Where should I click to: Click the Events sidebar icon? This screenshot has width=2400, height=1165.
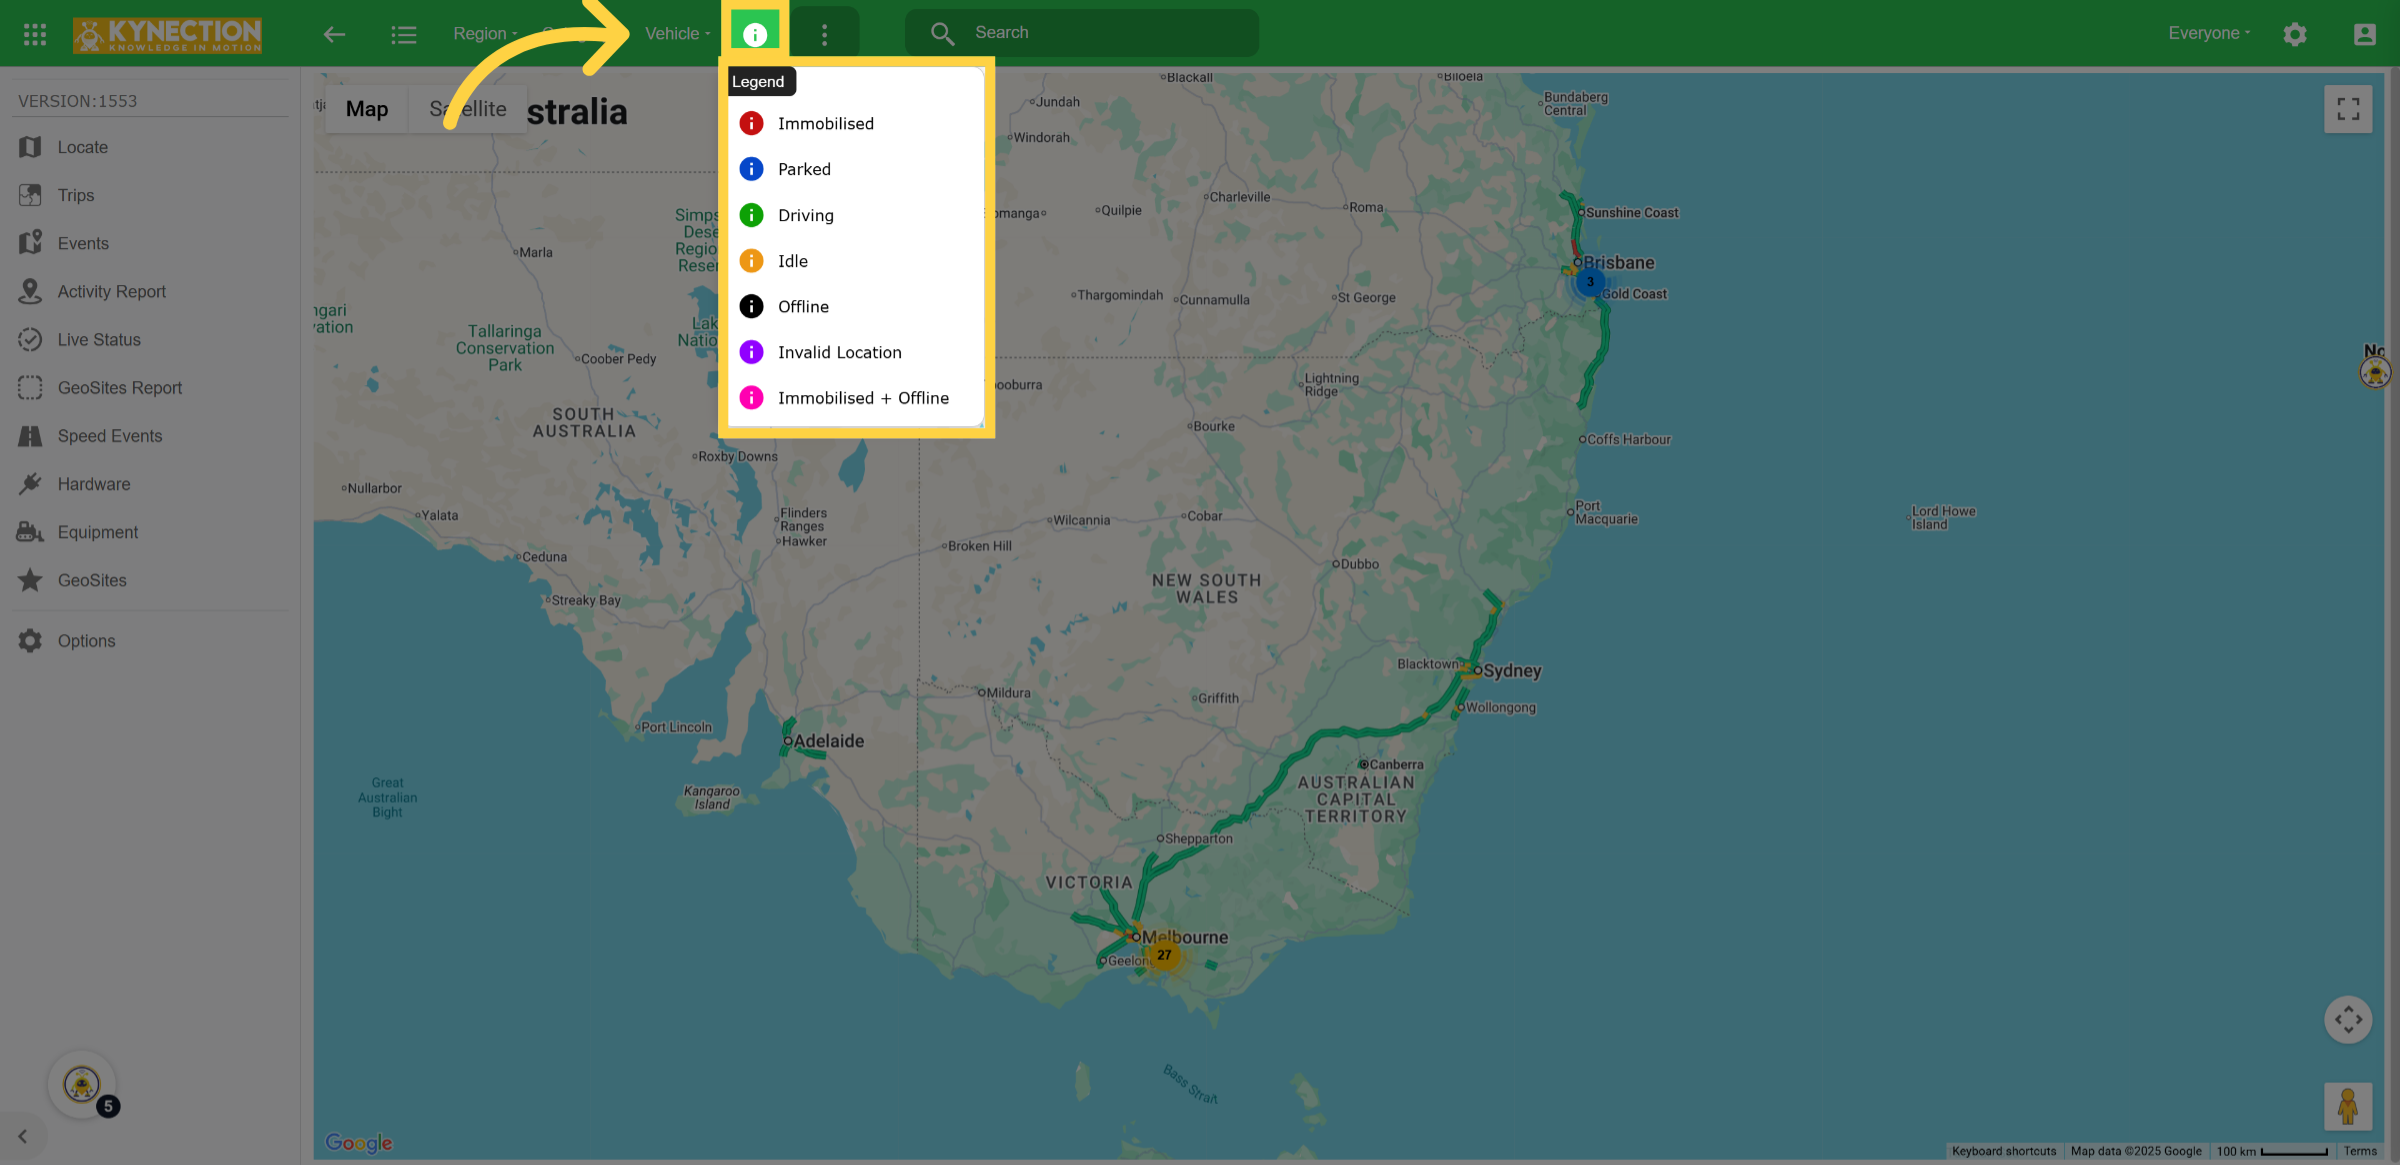[30, 243]
